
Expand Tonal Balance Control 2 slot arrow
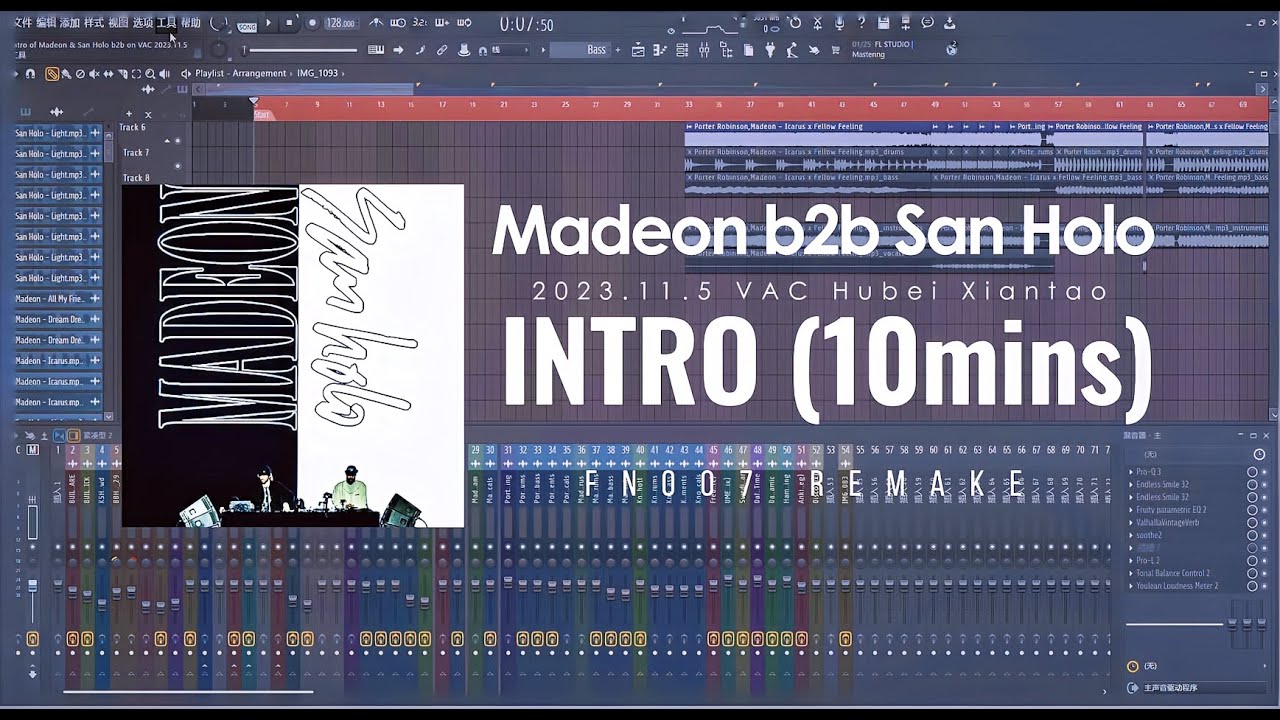[x=1131, y=573]
